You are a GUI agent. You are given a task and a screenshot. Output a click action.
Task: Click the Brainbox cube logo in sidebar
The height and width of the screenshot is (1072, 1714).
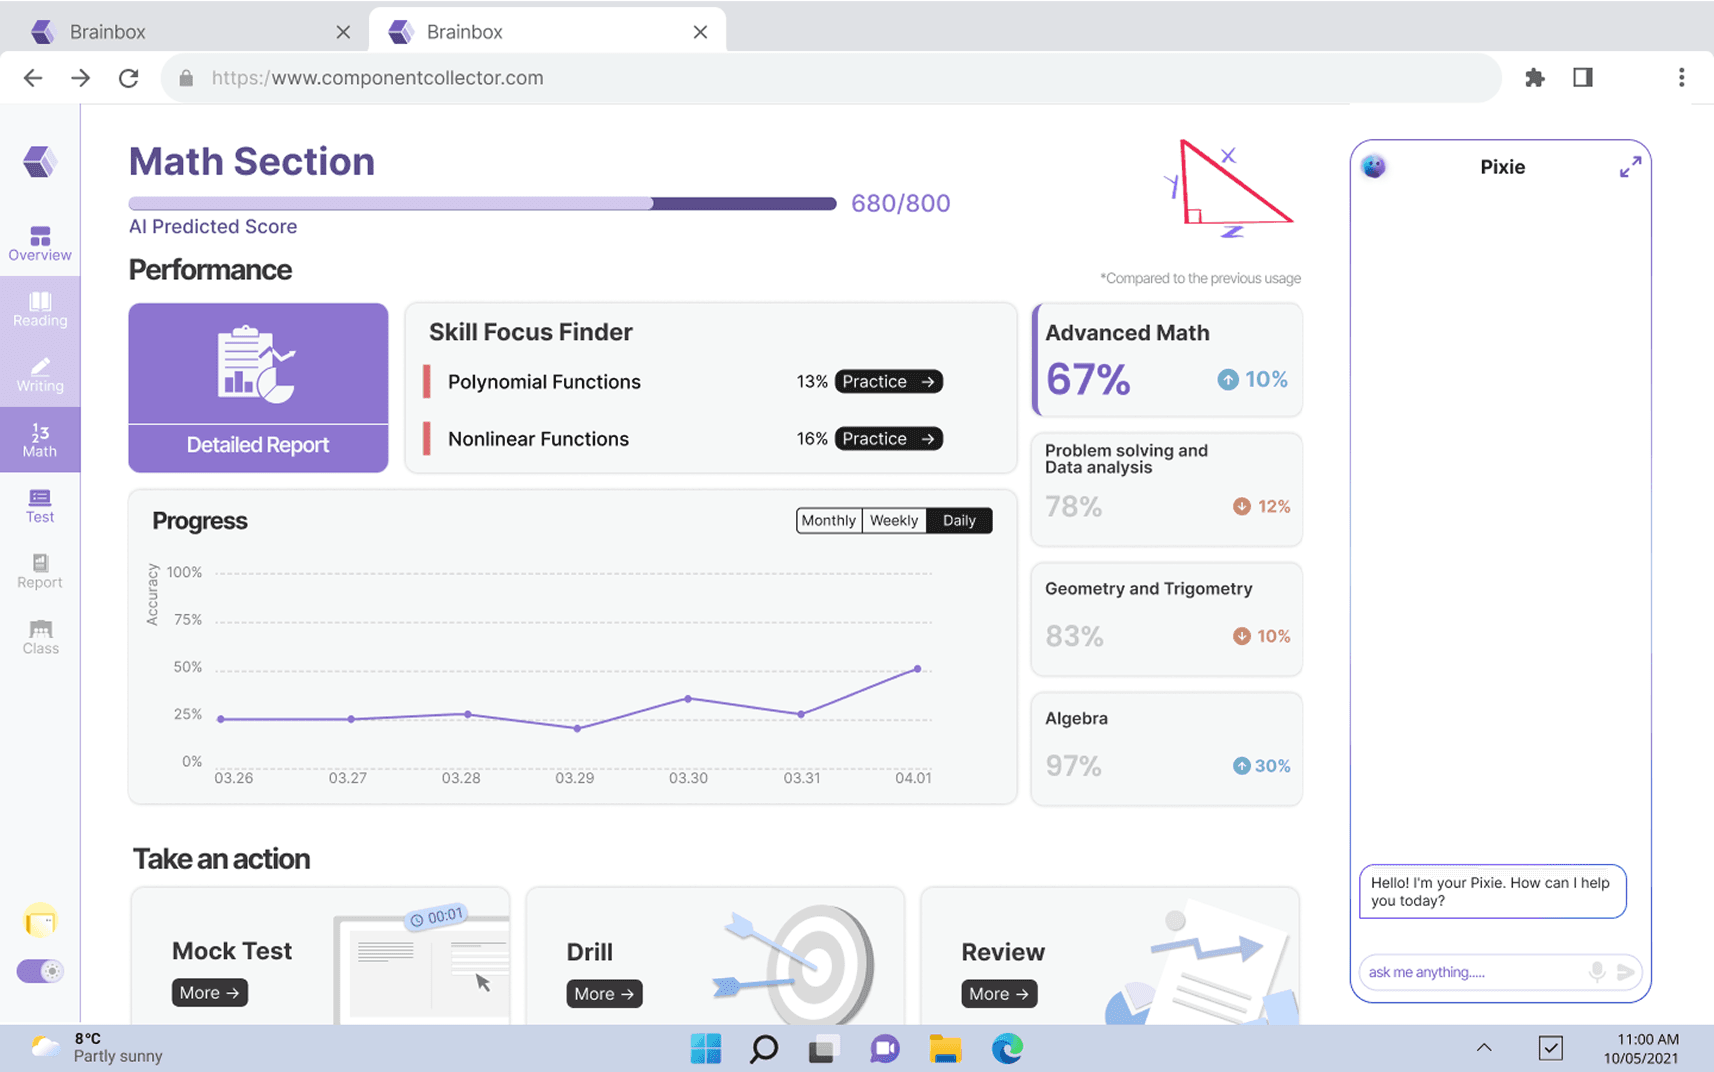[40, 161]
